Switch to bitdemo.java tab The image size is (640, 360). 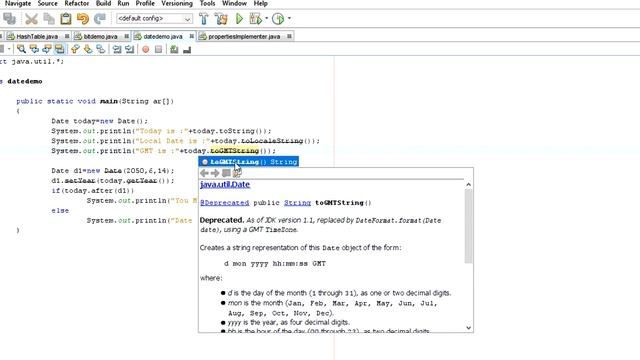pyautogui.click(x=100, y=36)
